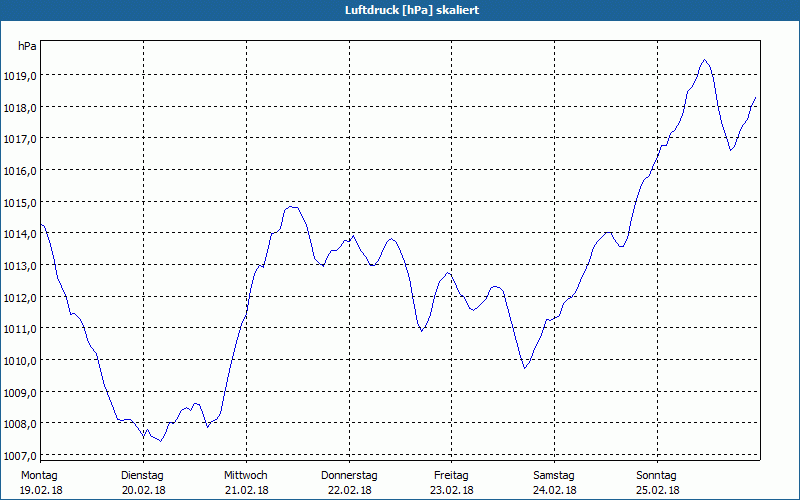Viewport: 800px width, 500px height.
Task: Select the Samstag day label
Action: coord(554,475)
